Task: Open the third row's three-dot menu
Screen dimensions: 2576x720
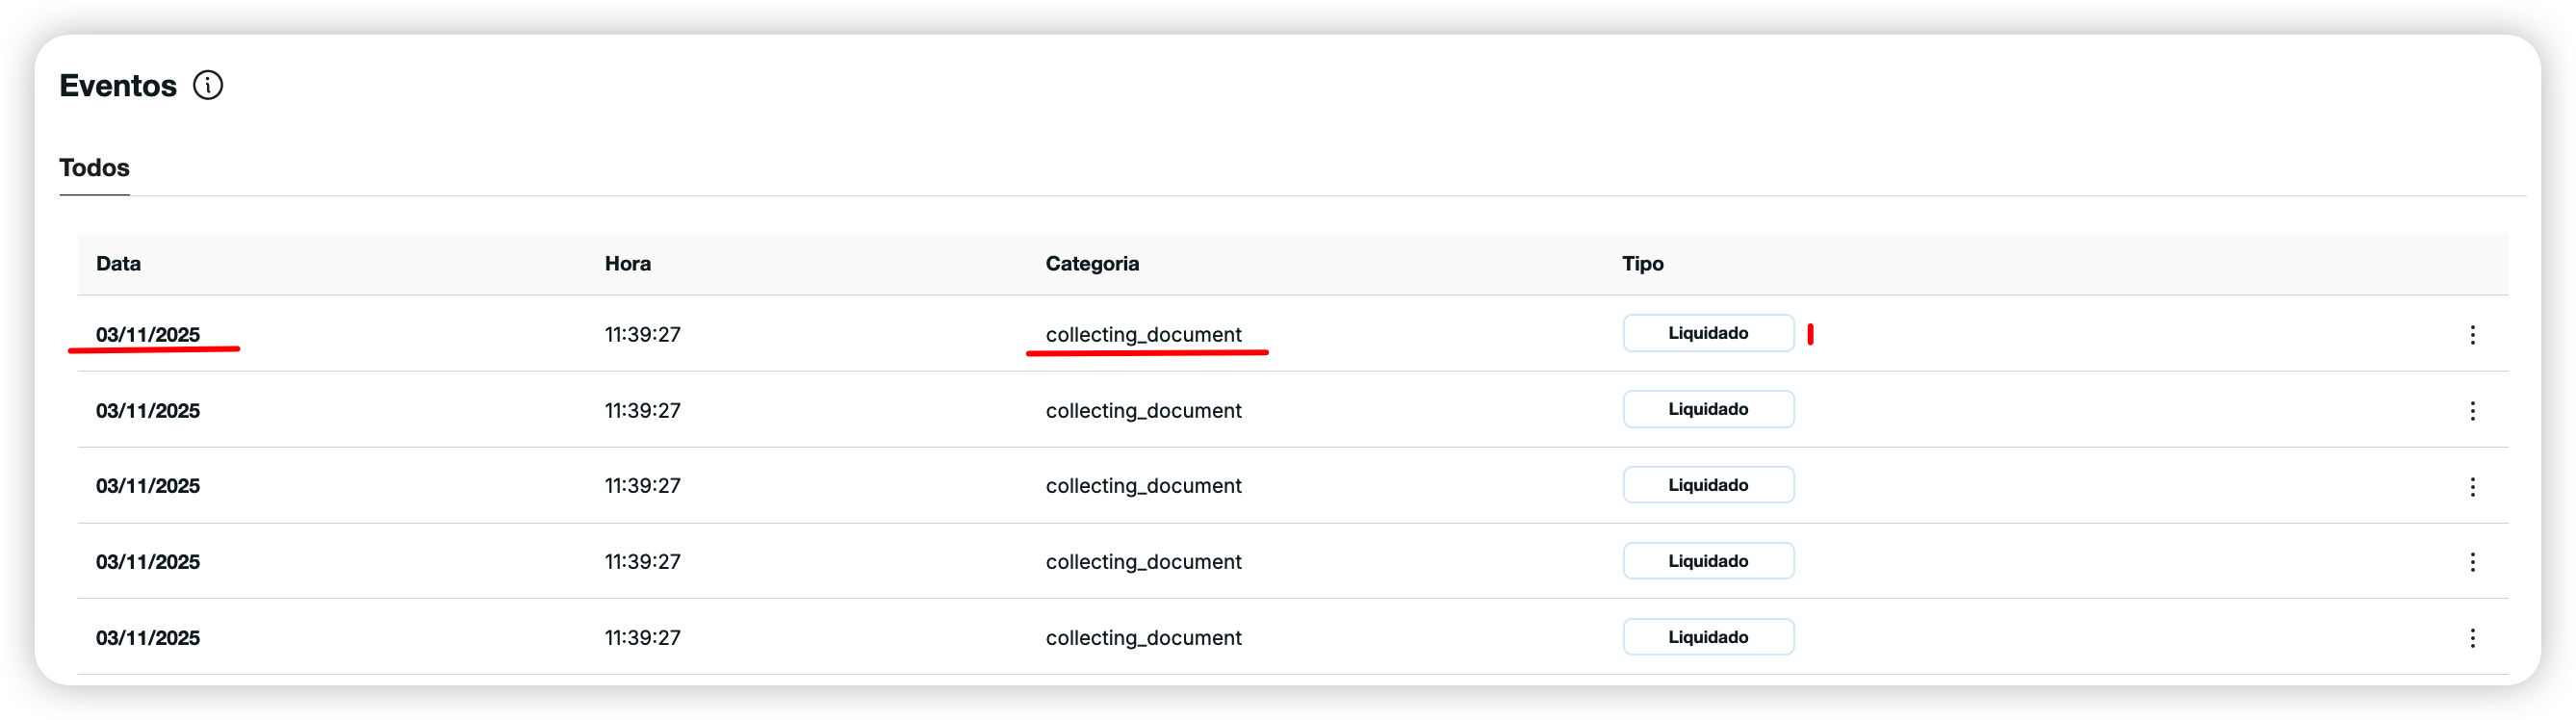Action: tap(2472, 487)
